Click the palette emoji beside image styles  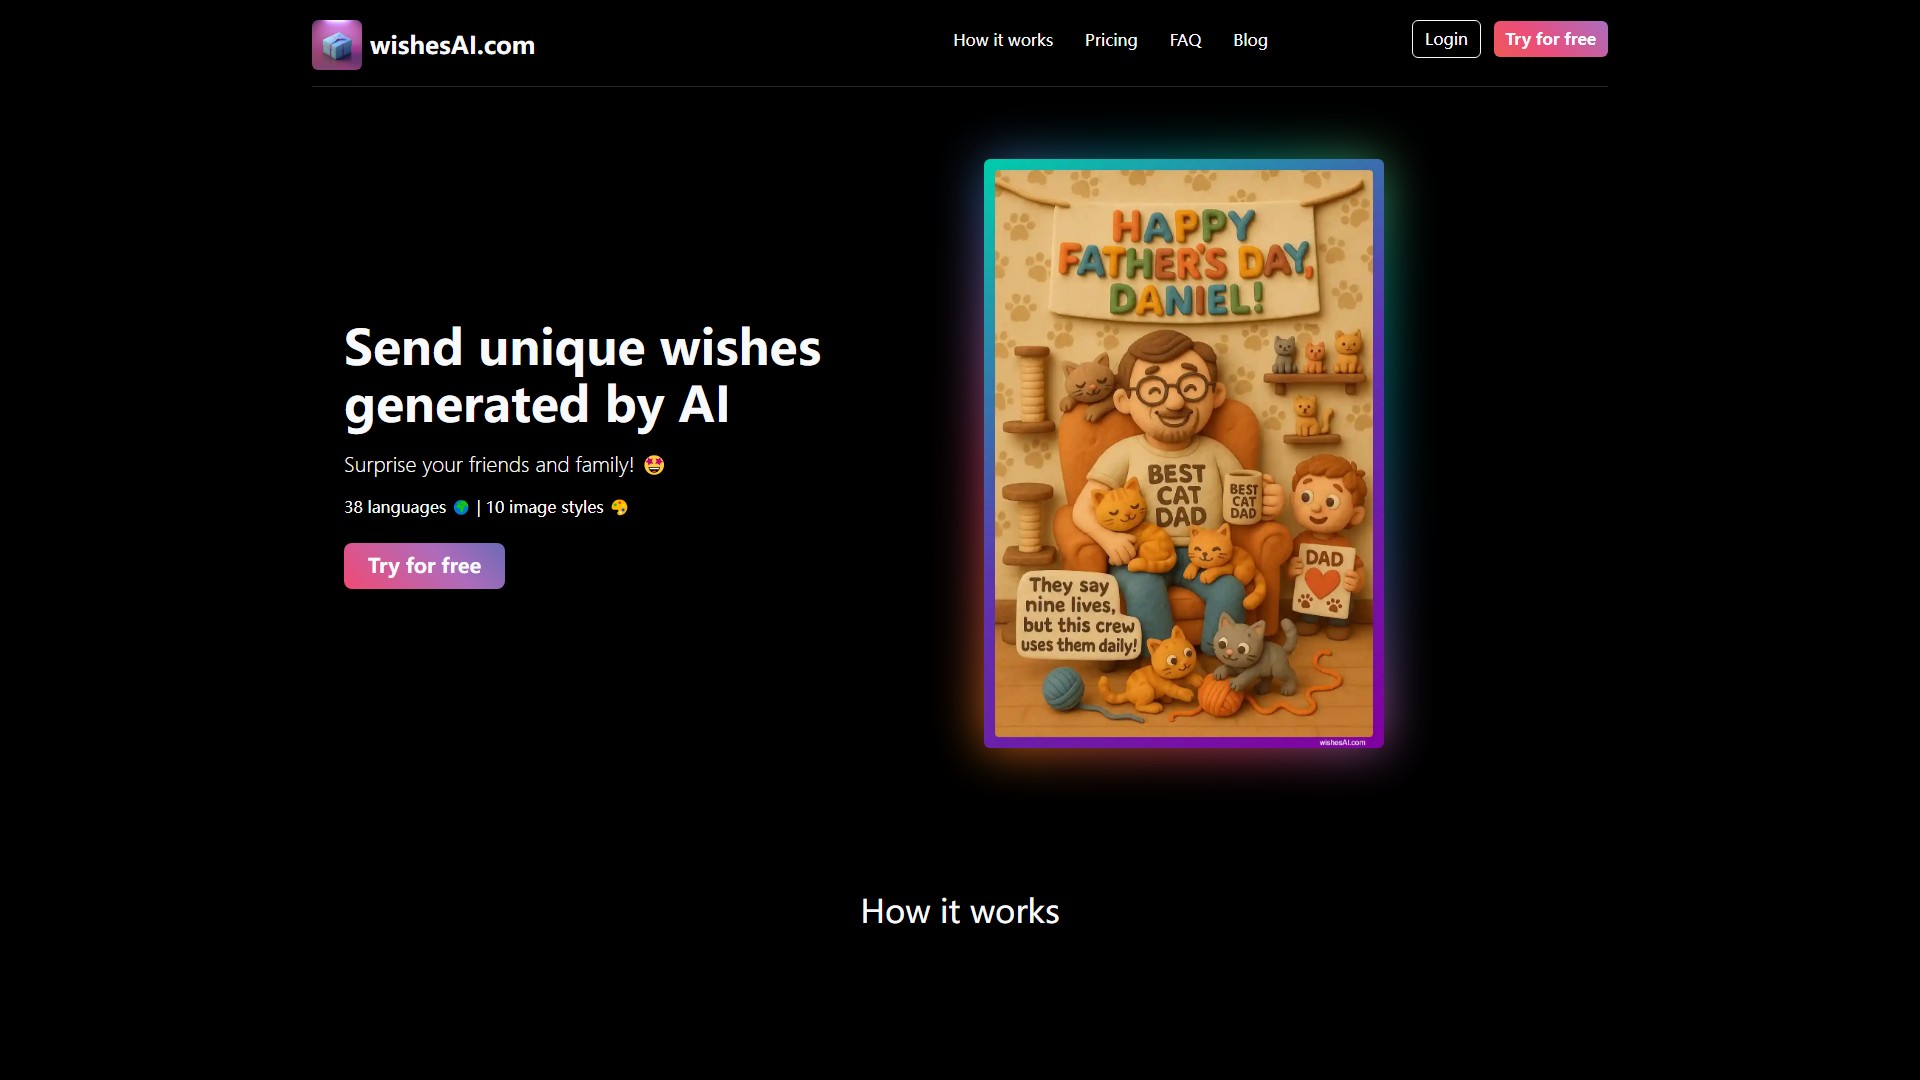point(619,508)
